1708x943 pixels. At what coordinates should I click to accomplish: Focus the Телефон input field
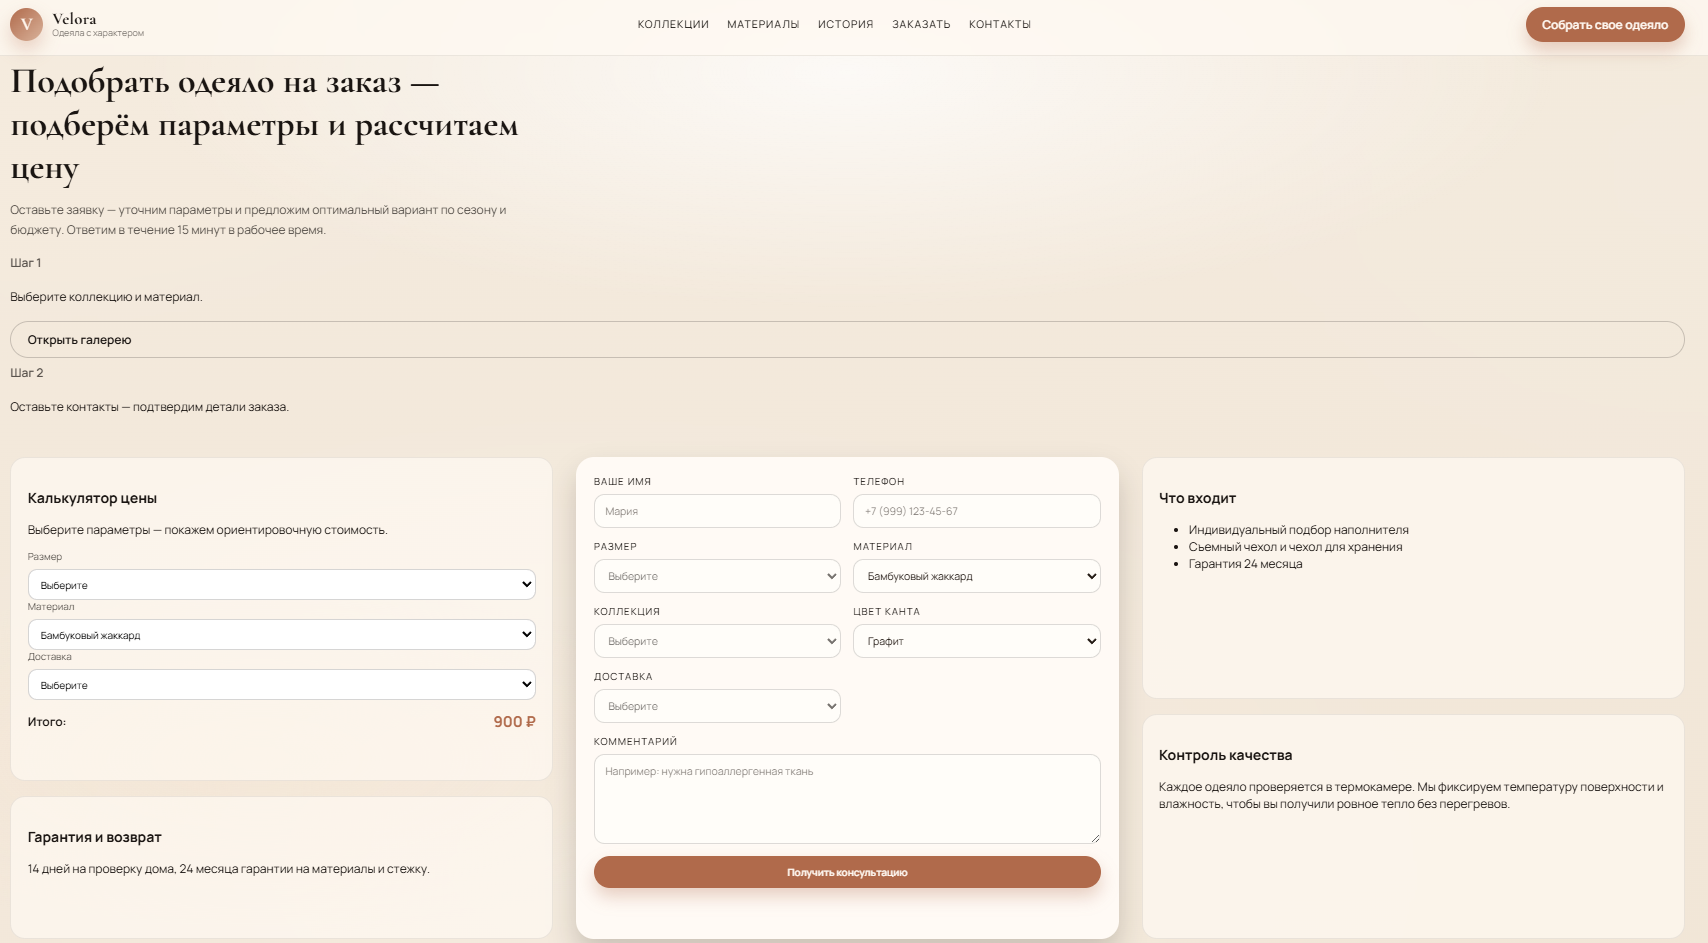click(977, 511)
